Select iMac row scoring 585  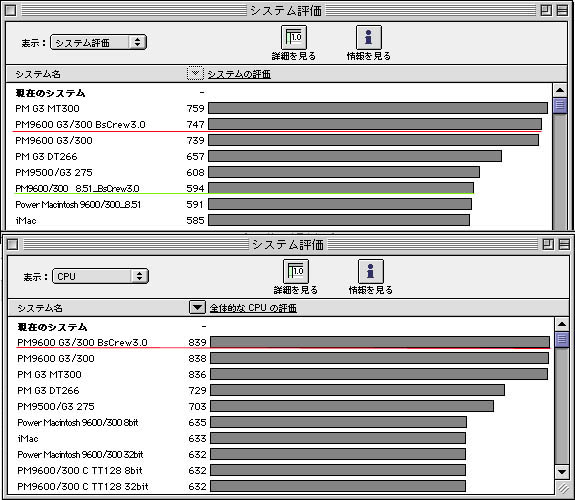point(279,220)
